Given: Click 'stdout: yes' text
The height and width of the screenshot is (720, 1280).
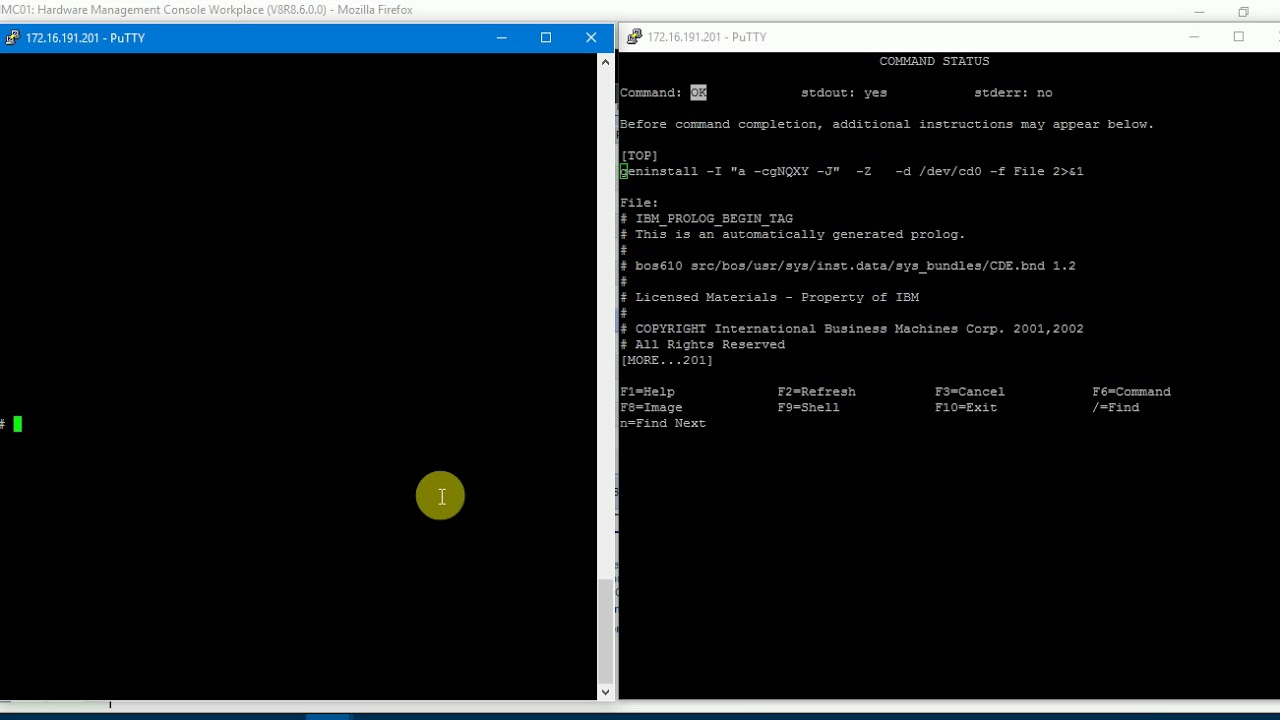Looking at the screenshot, I should [844, 93].
